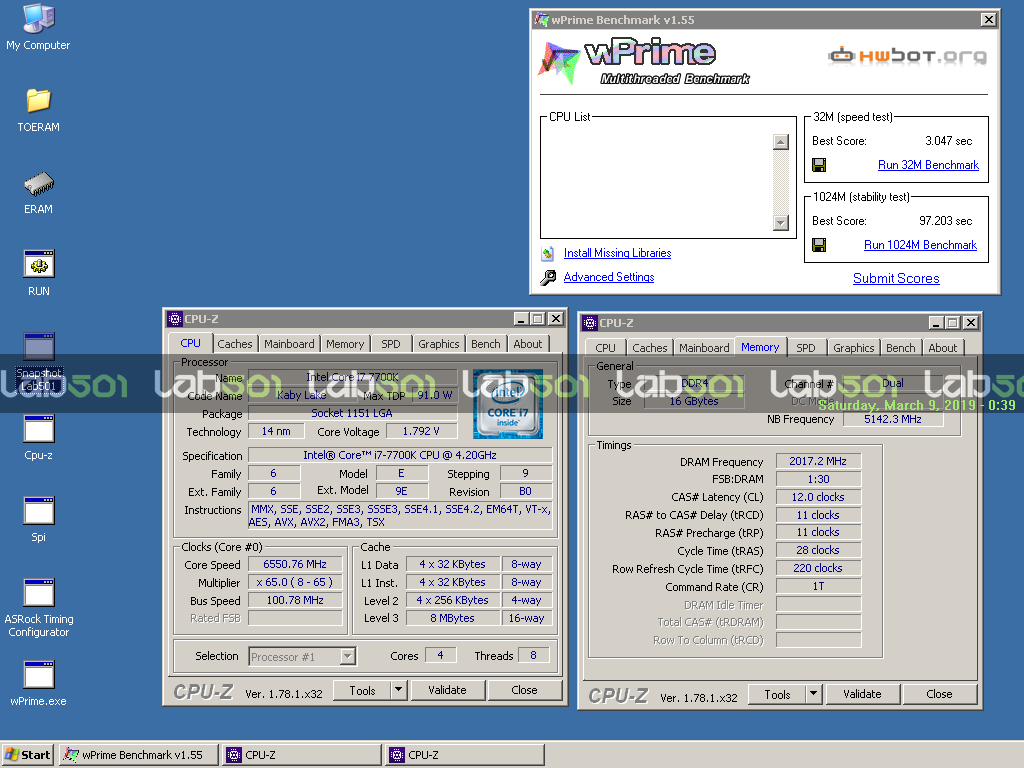This screenshot has height=768, width=1024.
Task: Open Bench tab in right CPU-Z window
Action: (901, 348)
